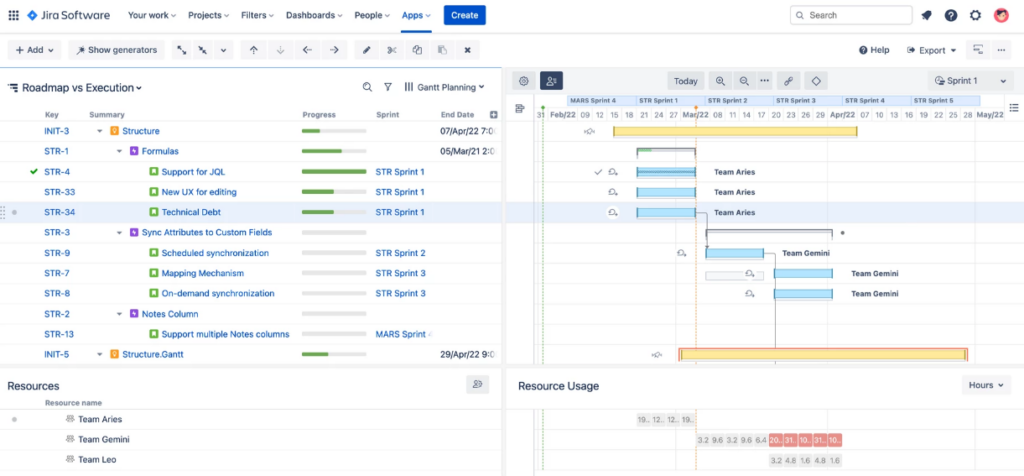Zoom out on the Gantt chart

tap(744, 81)
